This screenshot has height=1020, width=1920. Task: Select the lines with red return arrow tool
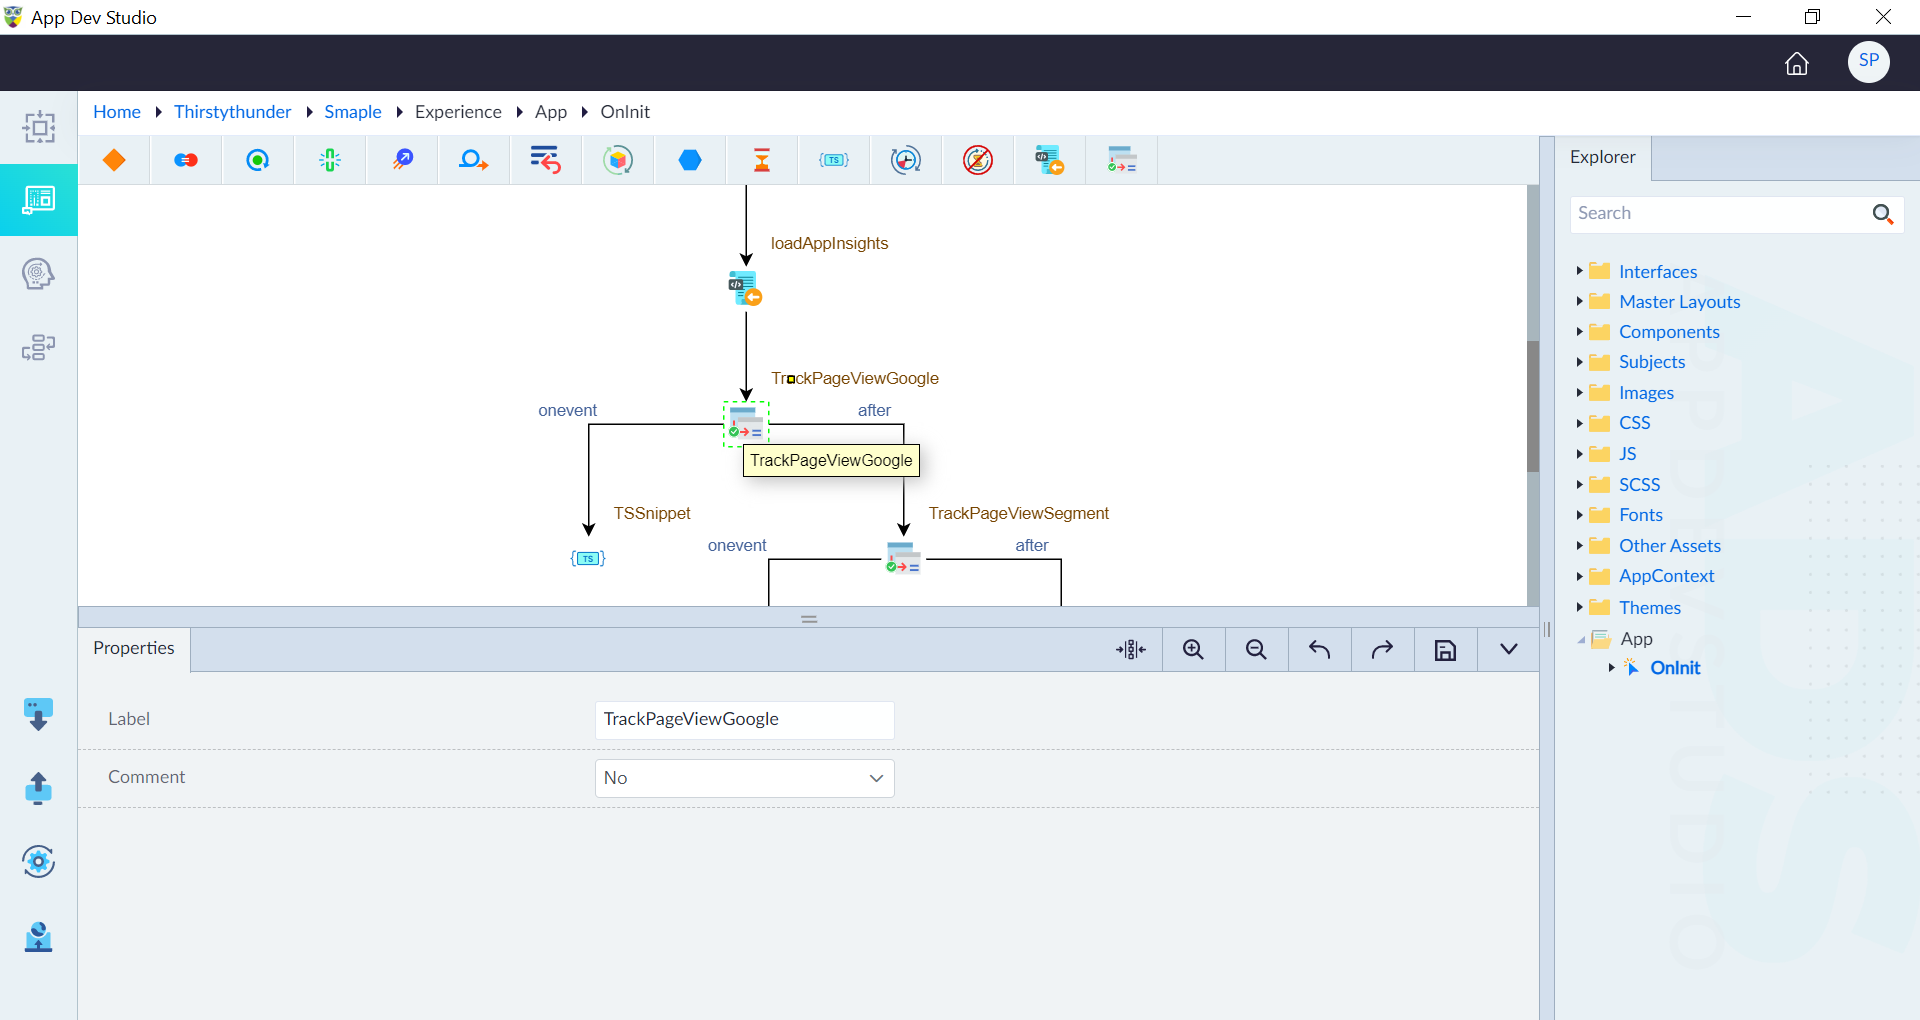tap(546, 160)
